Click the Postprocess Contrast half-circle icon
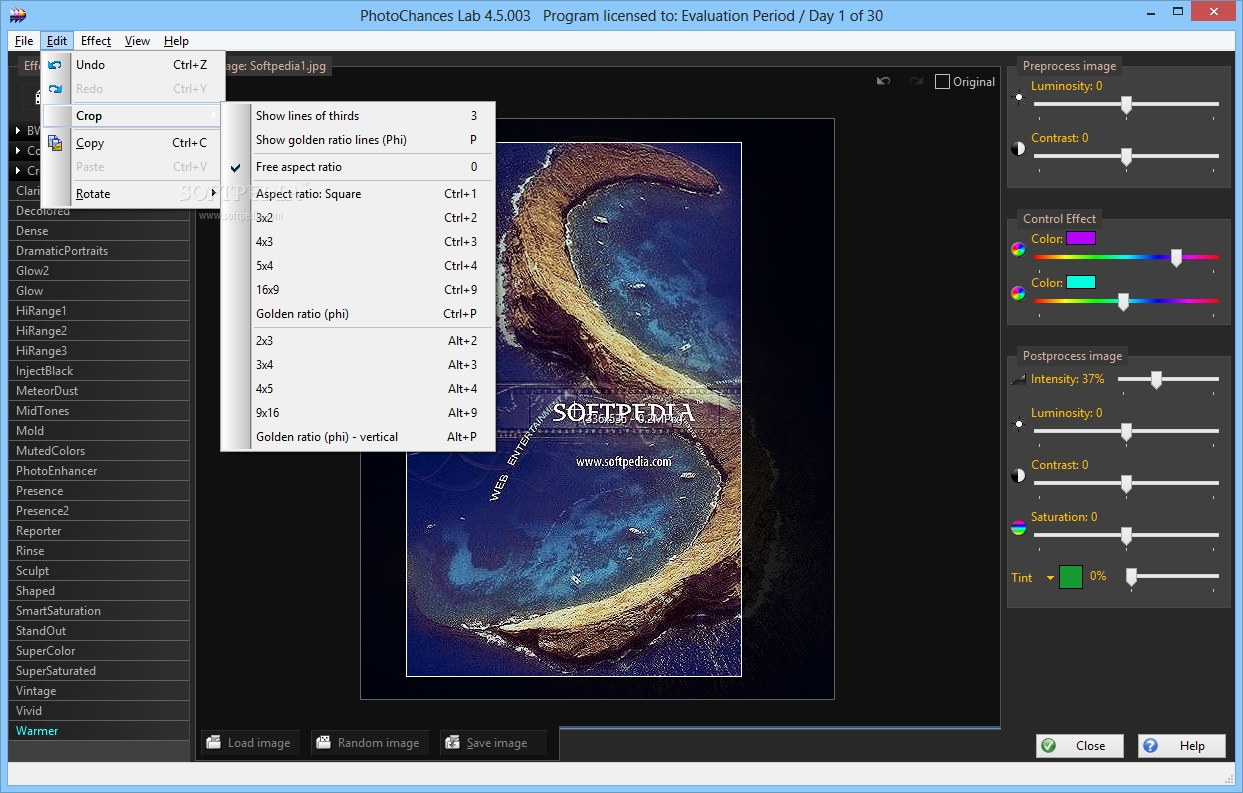1243x793 pixels. 1018,476
